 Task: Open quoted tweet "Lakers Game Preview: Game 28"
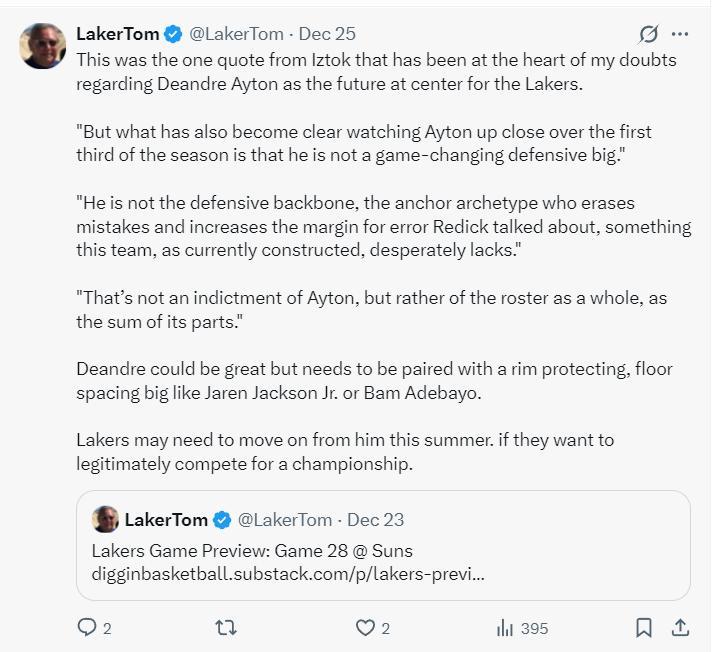[252, 551]
